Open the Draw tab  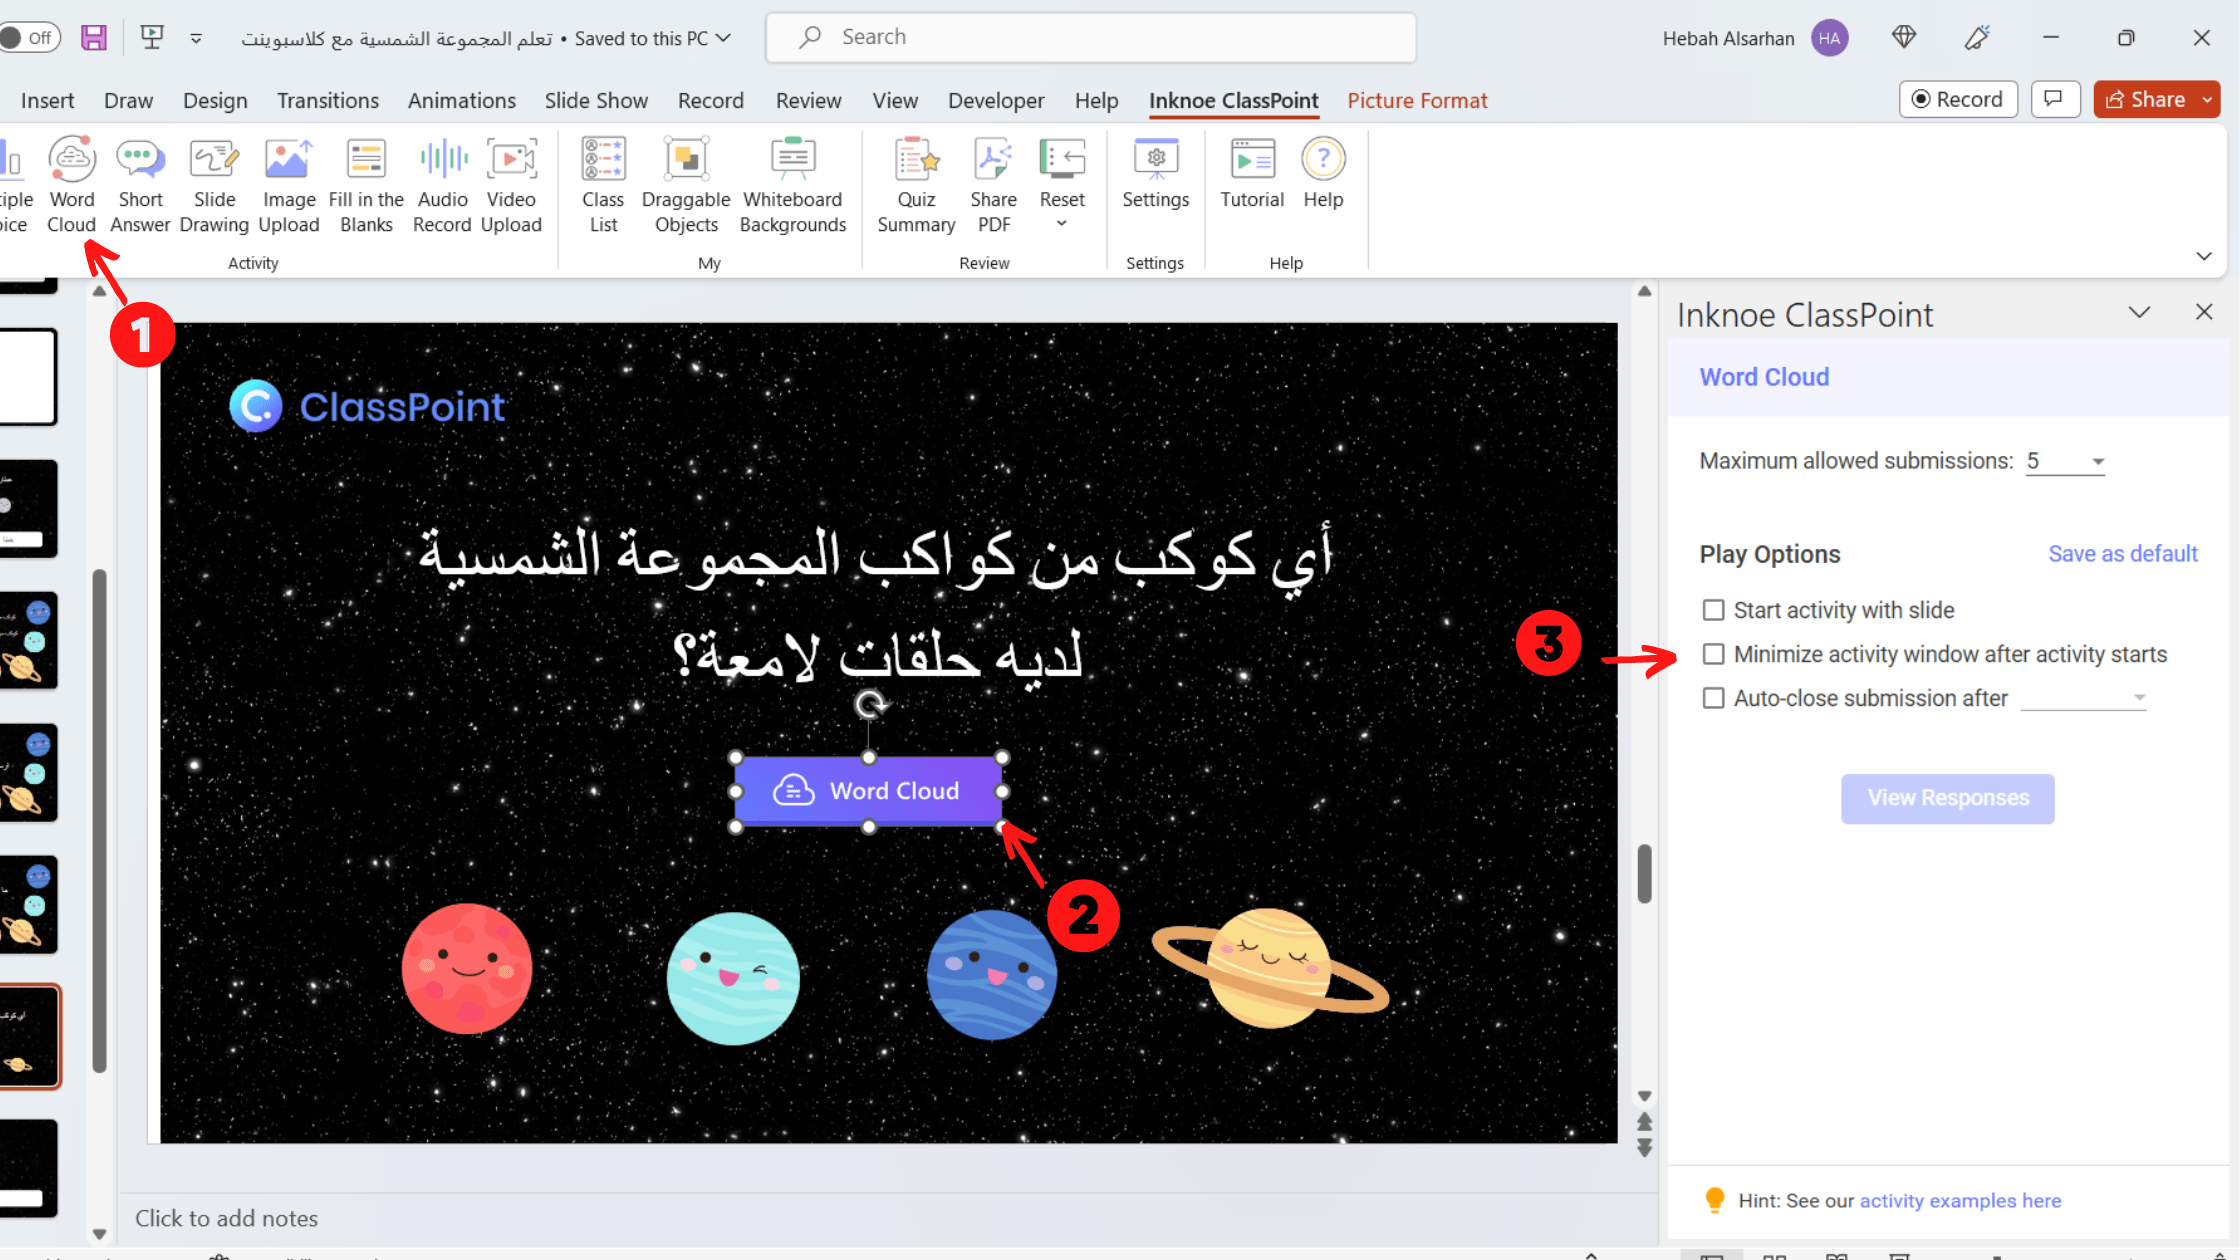tap(128, 100)
